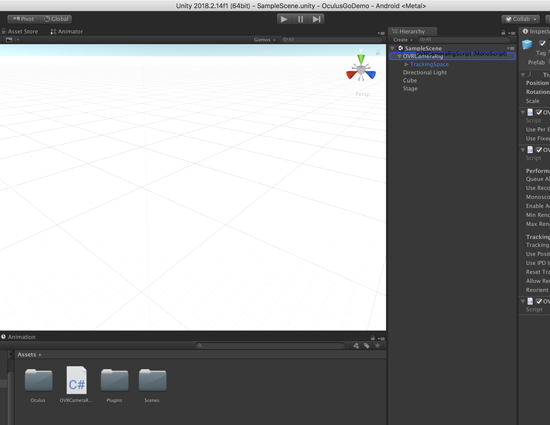Select the Hierarchy tab
This screenshot has height=425, width=550.
[x=412, y=32]
